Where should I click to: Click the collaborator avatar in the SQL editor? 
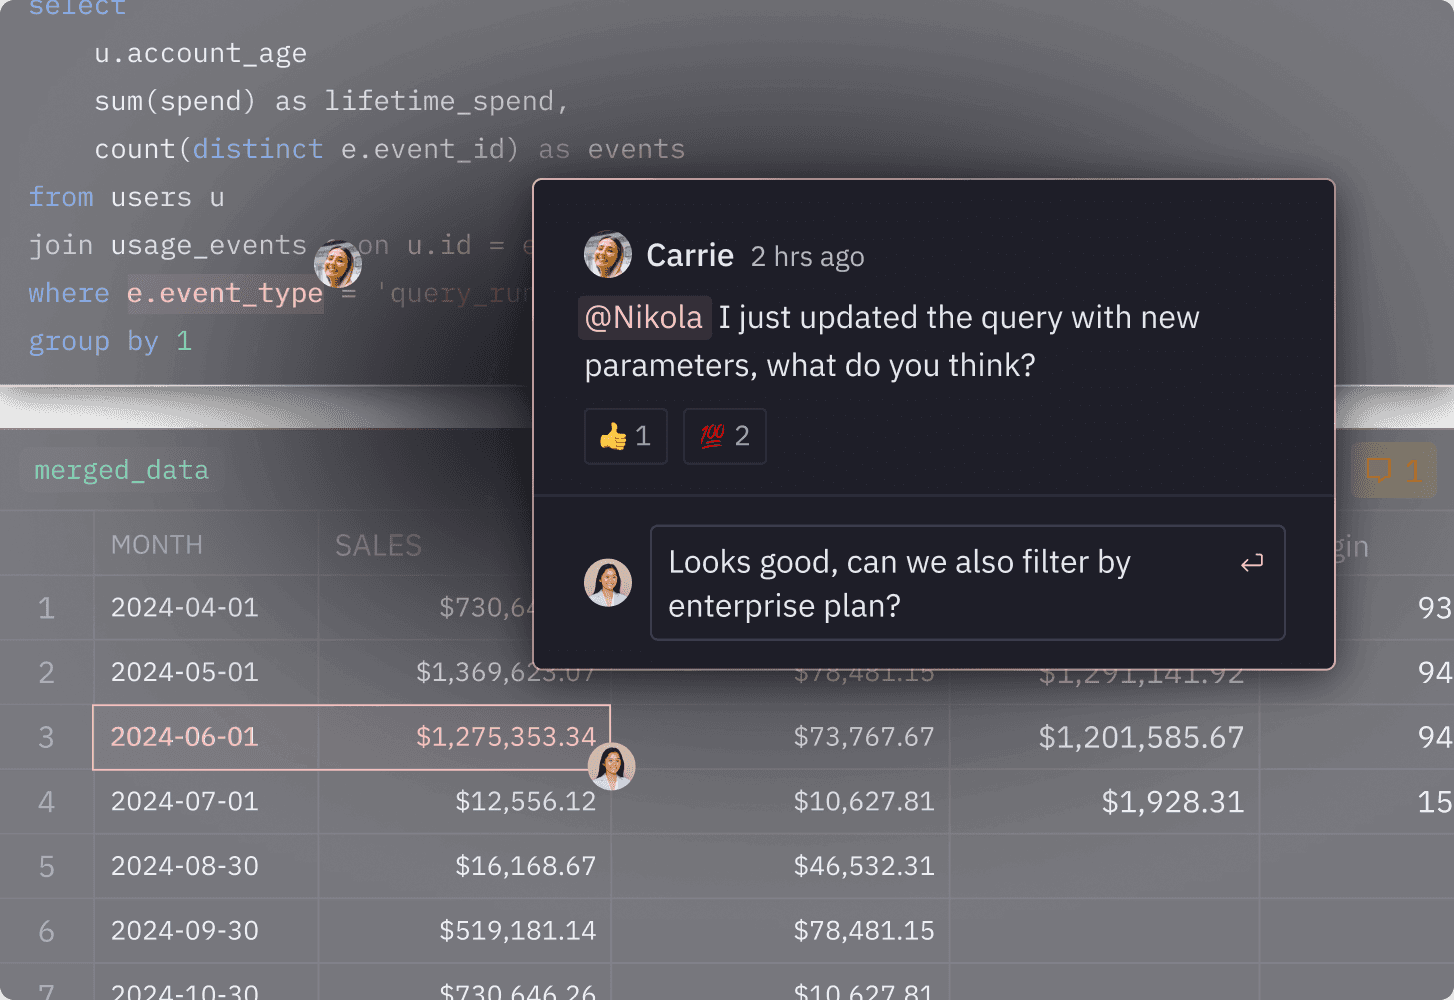[338, 265]
